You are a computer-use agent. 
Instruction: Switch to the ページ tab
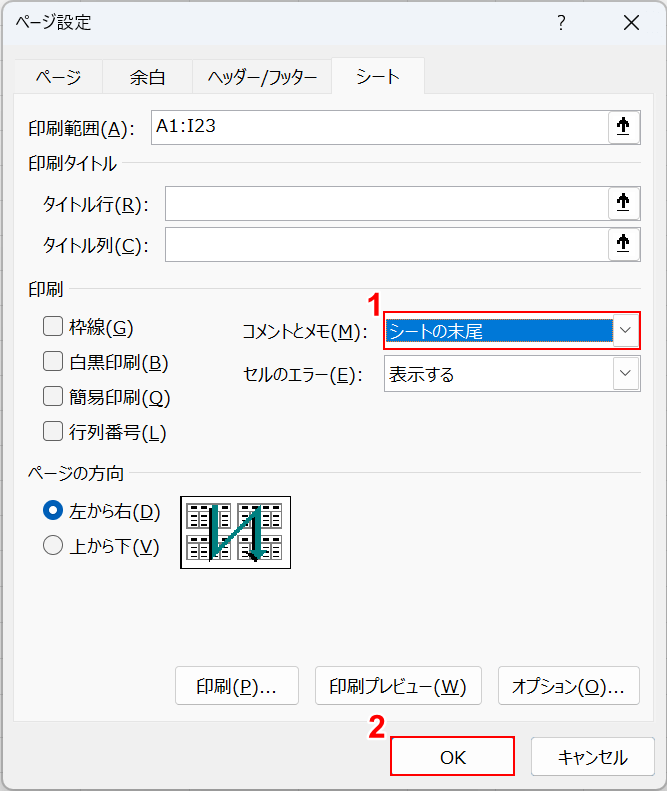click(58, 77)
